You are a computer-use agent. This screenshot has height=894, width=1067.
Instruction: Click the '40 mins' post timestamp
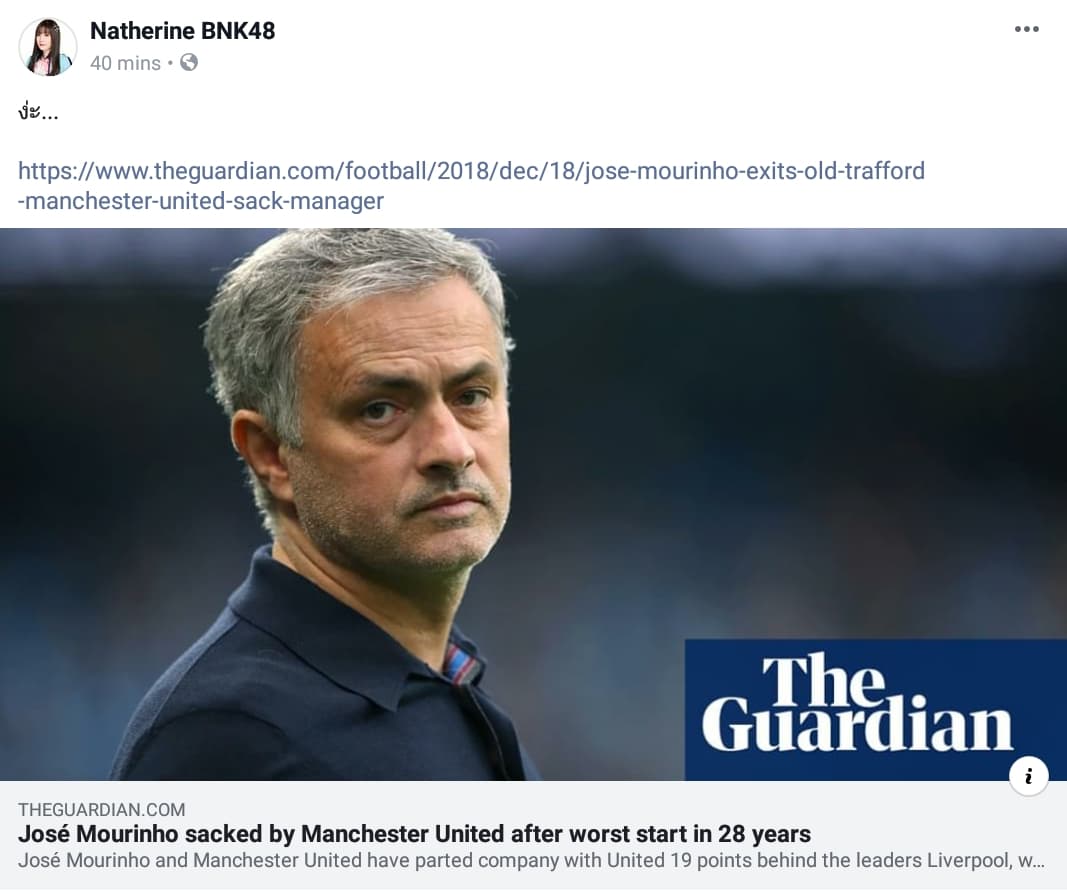tap(125, 63)
